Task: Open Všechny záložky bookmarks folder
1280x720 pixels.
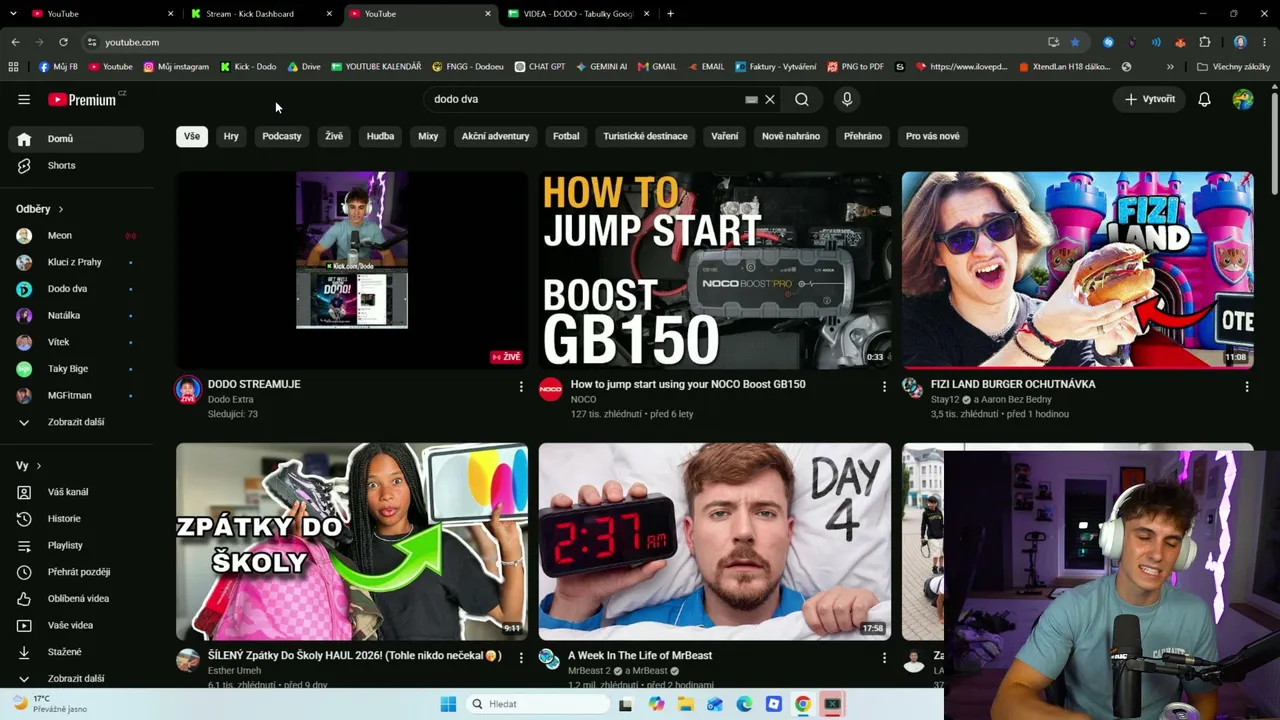Action: pyautogui.click(x=1233, y=67)
